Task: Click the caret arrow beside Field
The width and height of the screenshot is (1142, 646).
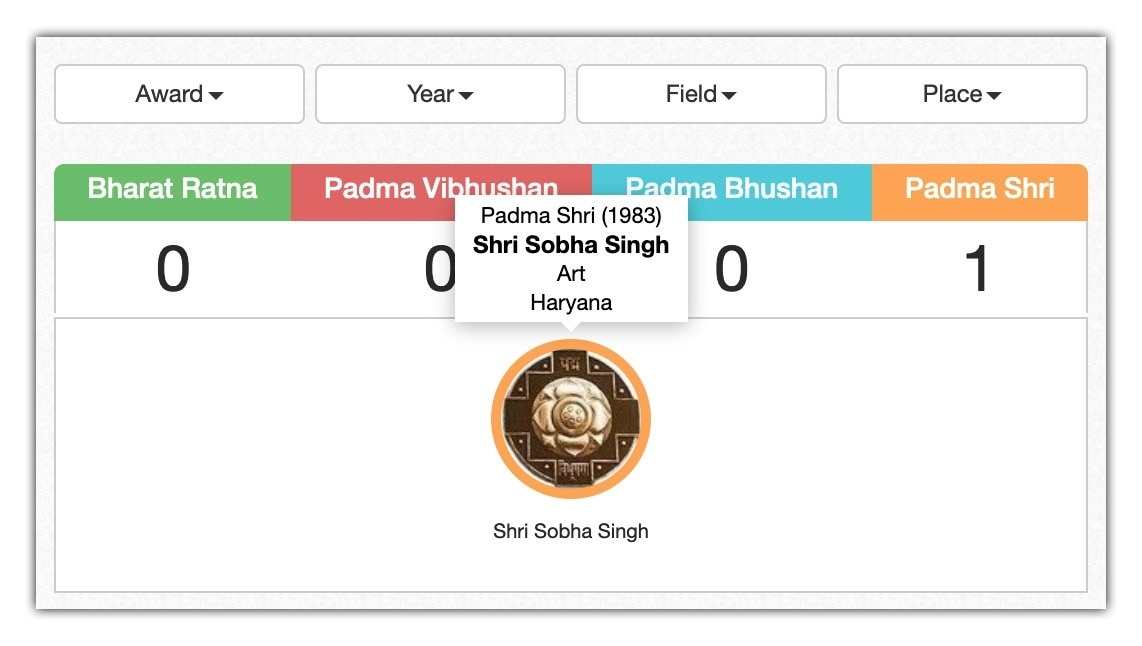Action: [x=729, y=96]
